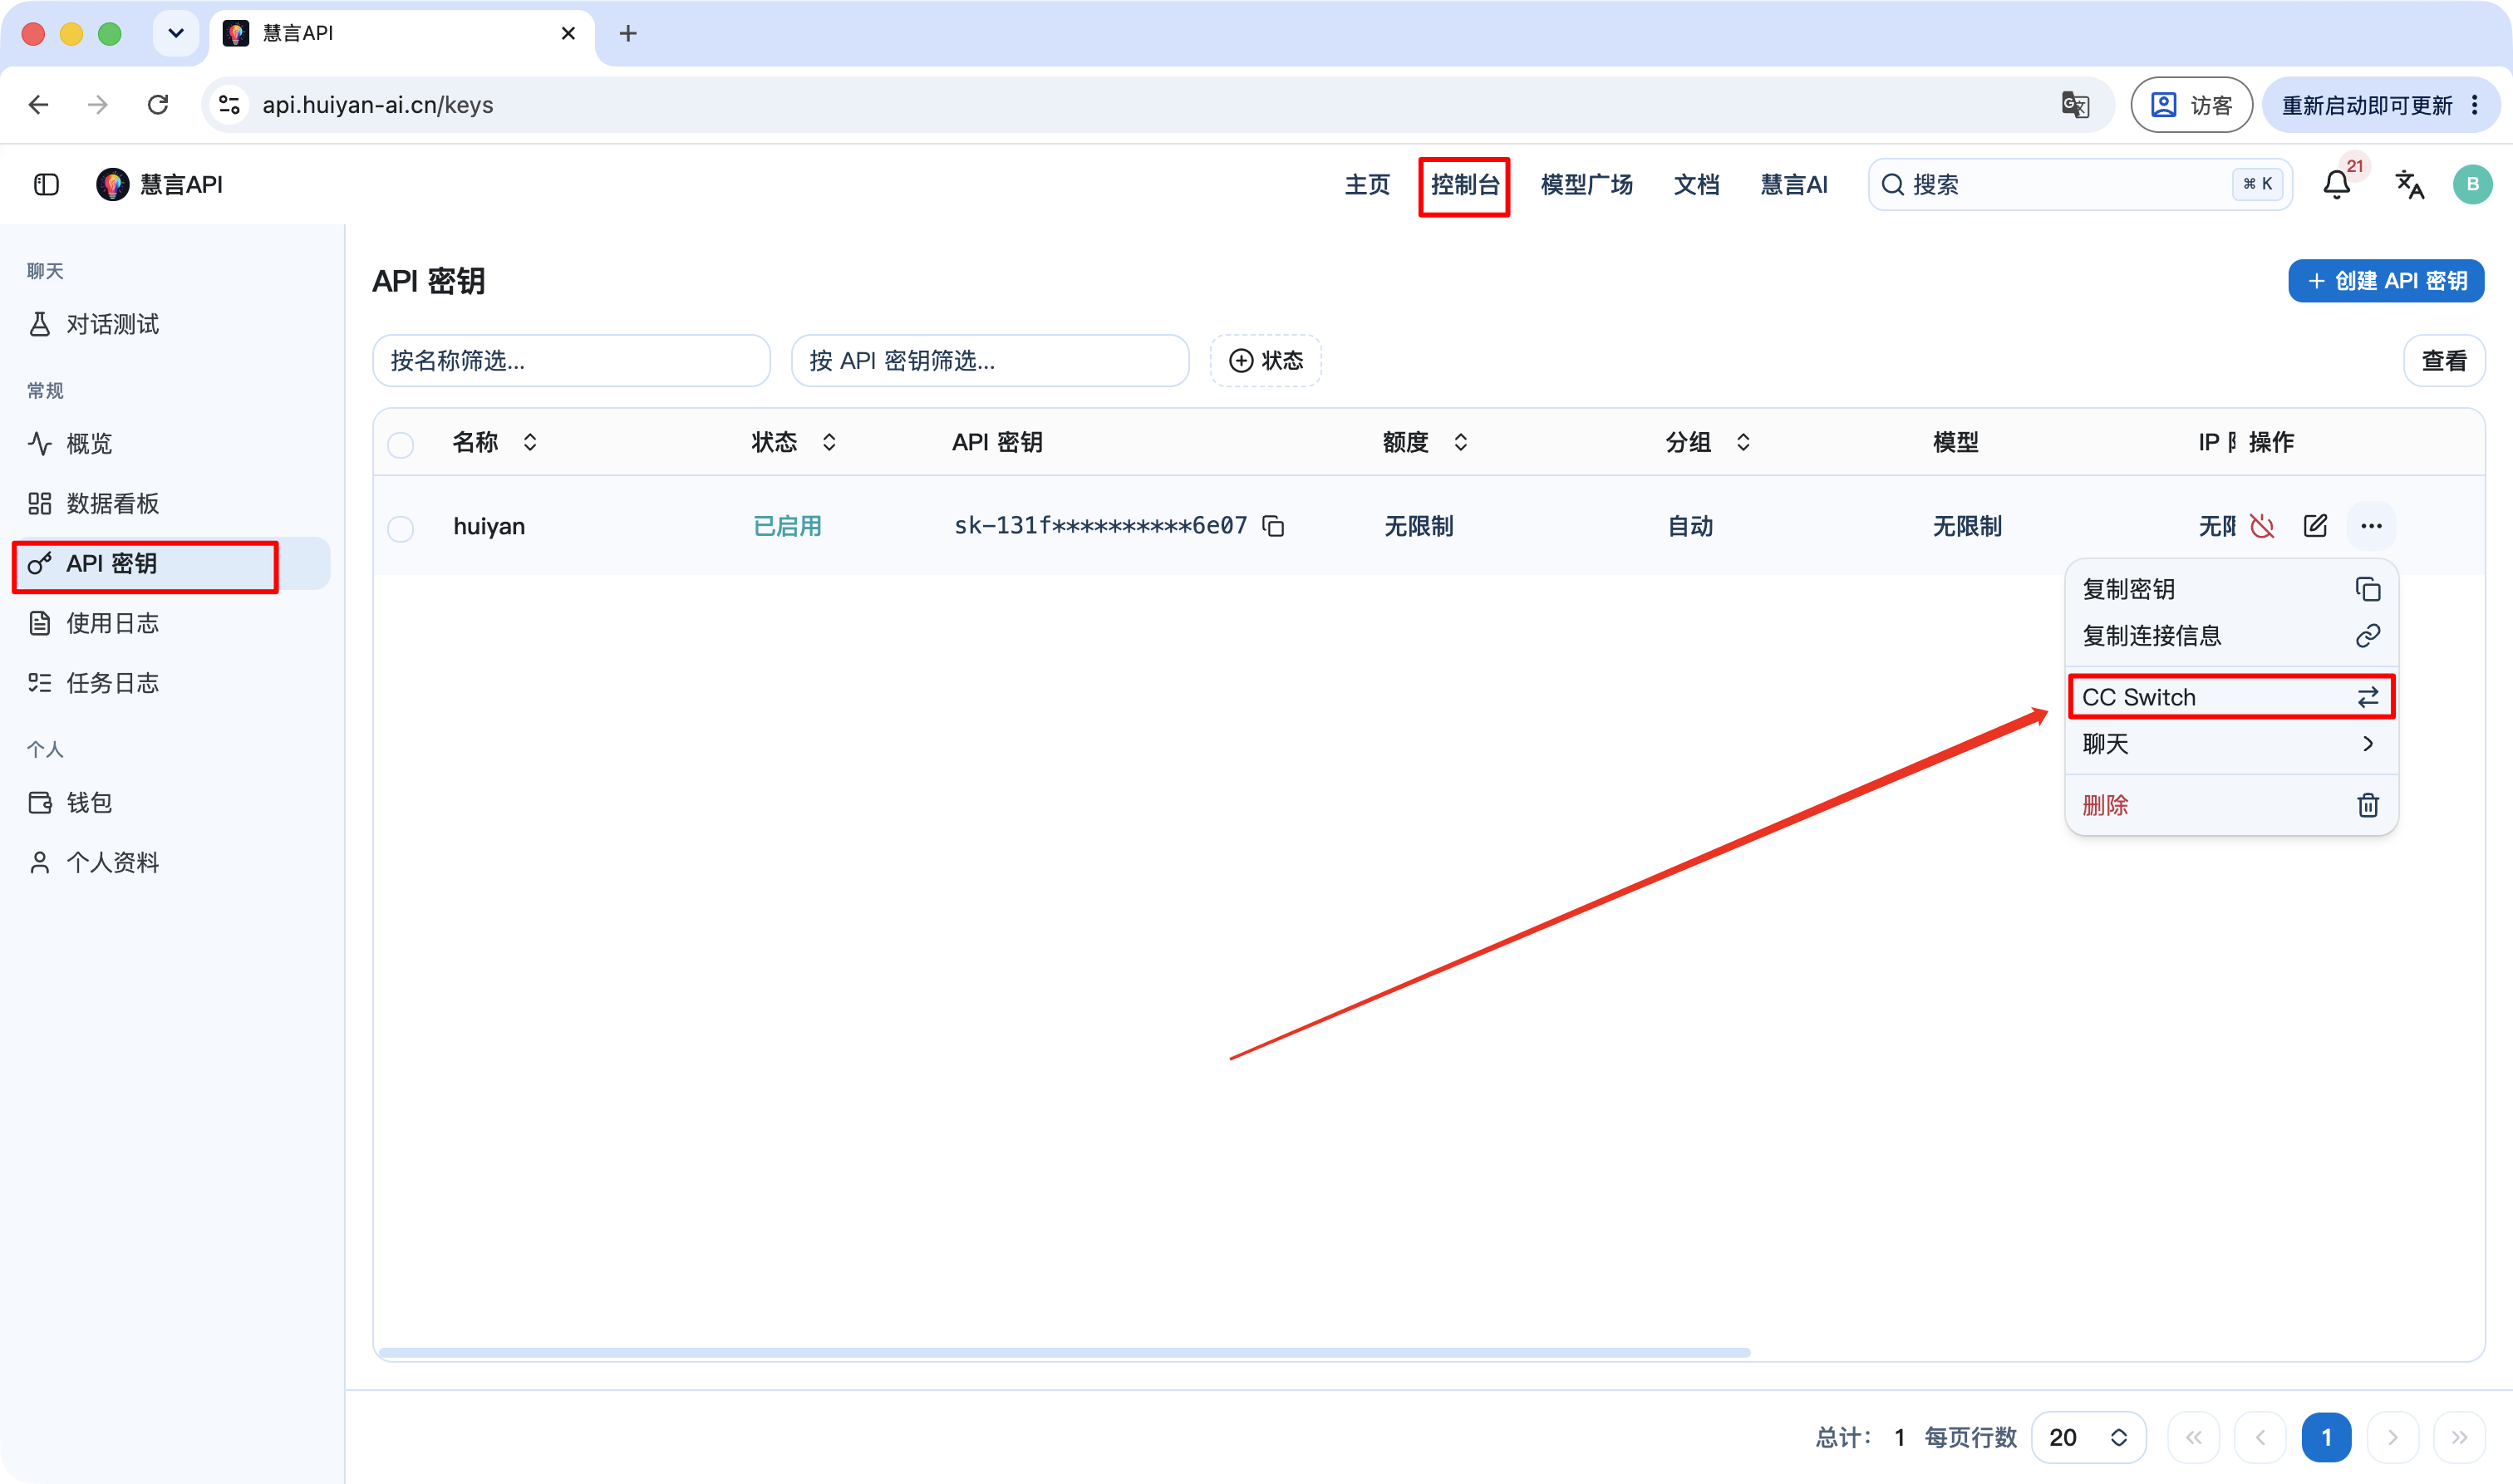Open a new browser tab
This screenshot has height=1484, width=2513.
coord(628,33)
